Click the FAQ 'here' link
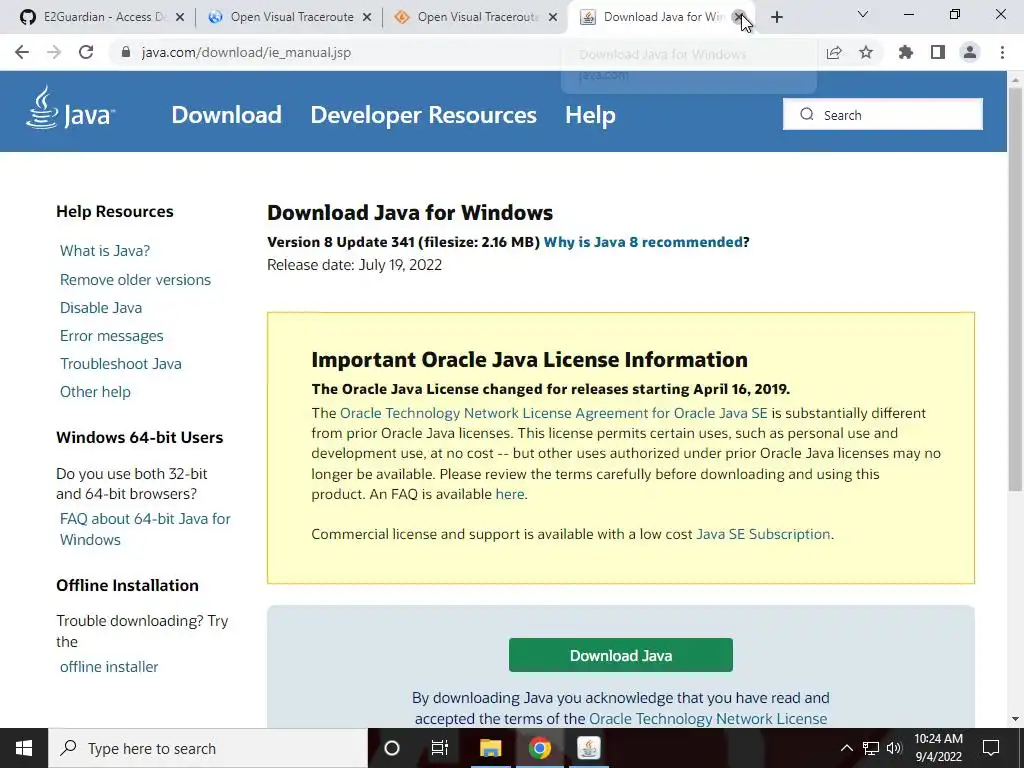This screenshot has width=1024, height=768. pos(509,494)
